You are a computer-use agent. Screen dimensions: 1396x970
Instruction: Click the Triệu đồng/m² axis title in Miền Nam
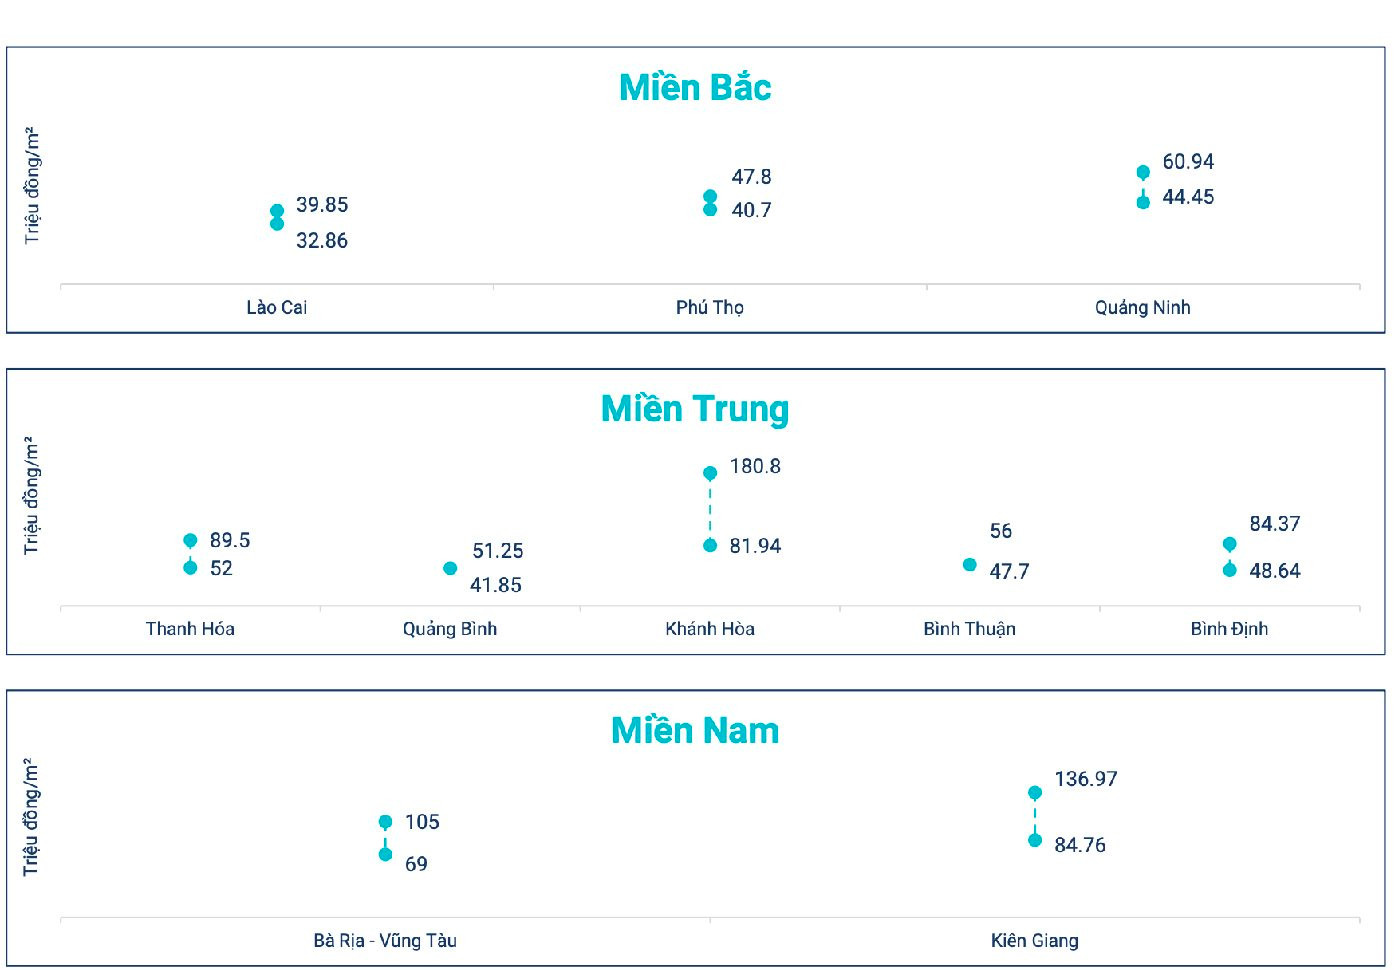pyautogui.click(x=31, y=817)
